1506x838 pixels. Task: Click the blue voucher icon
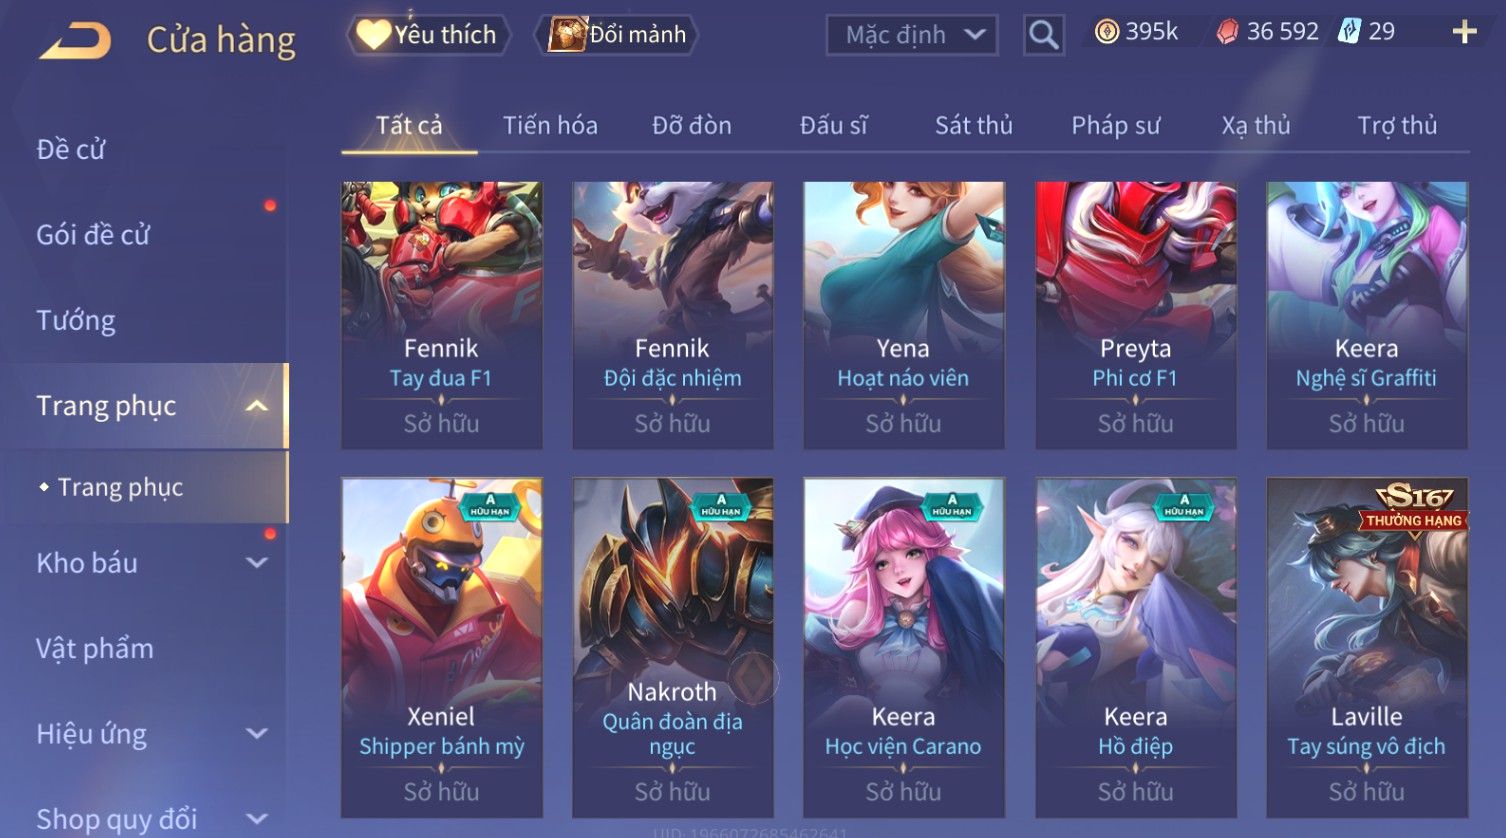[1350, 31]
